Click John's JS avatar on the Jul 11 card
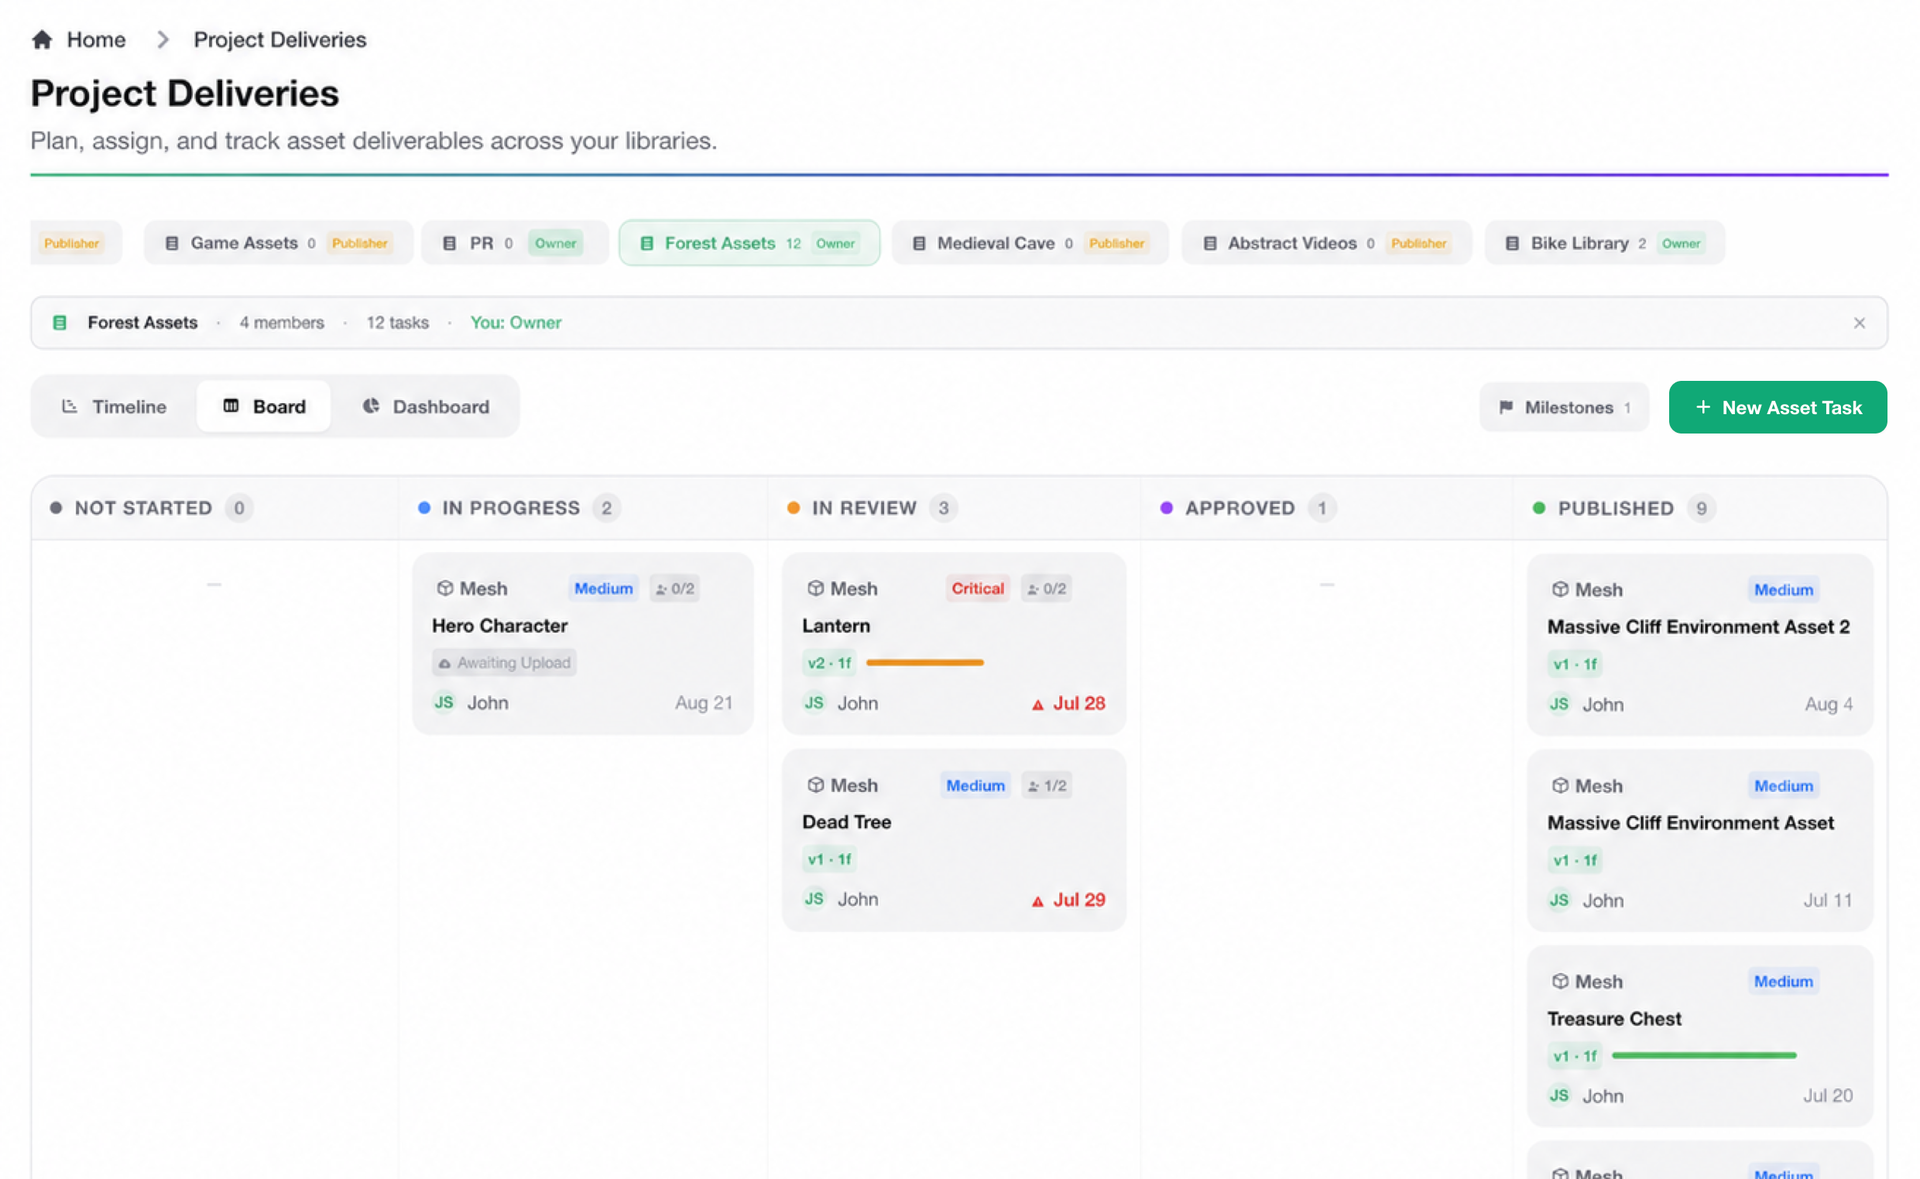This screenshot has width=1920, height=1179. pyautogui.click(x=1559, y=900)
